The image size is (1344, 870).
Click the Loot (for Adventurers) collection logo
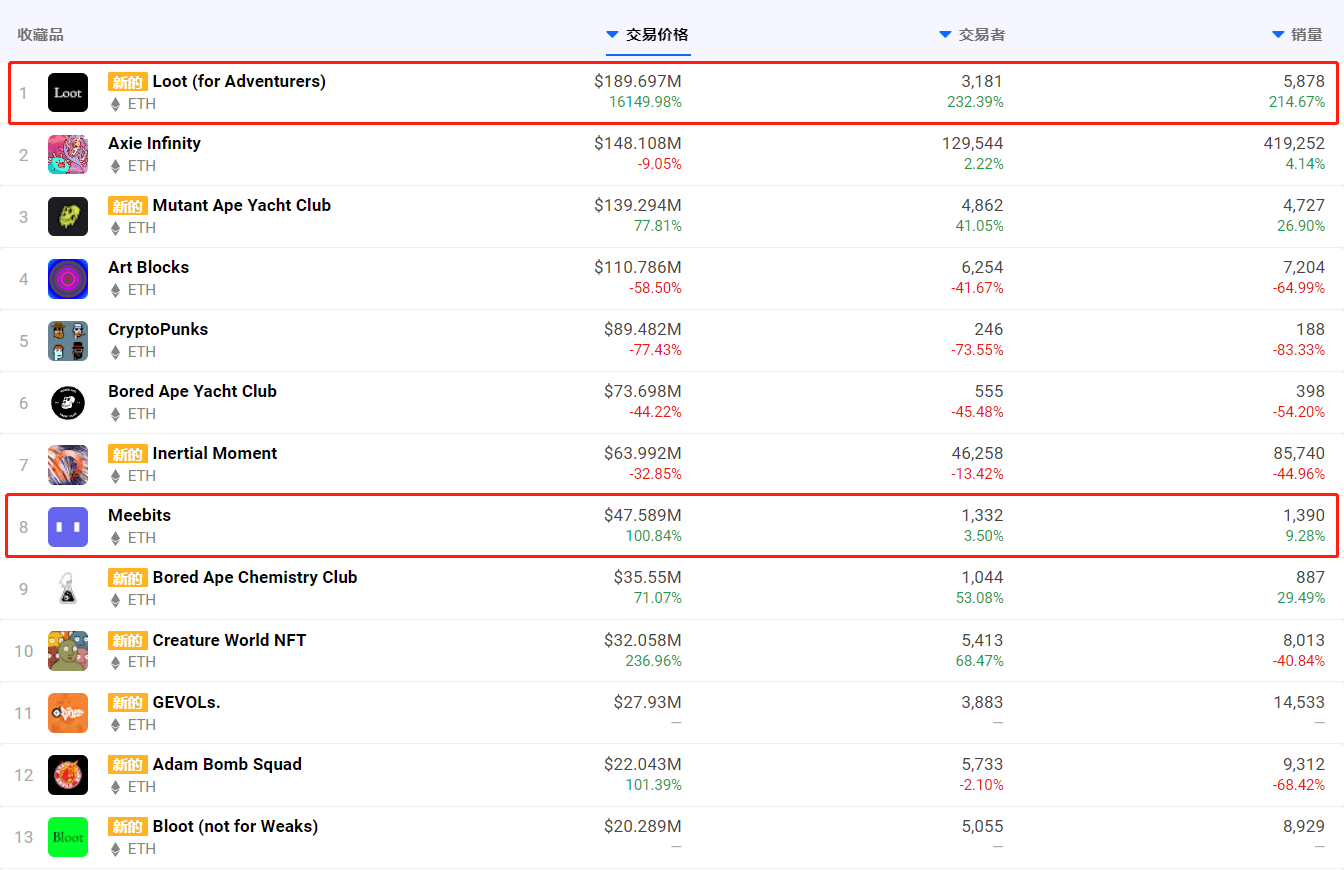68,92
